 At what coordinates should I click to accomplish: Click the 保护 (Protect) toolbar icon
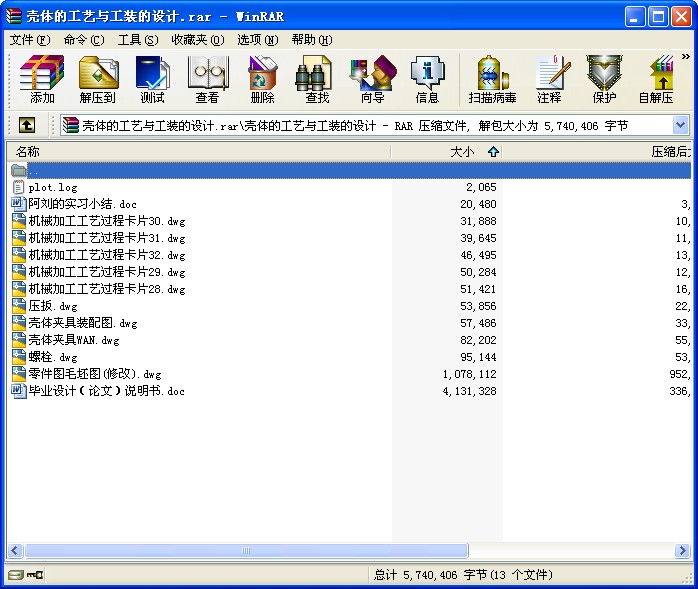(x=604, y=80)
